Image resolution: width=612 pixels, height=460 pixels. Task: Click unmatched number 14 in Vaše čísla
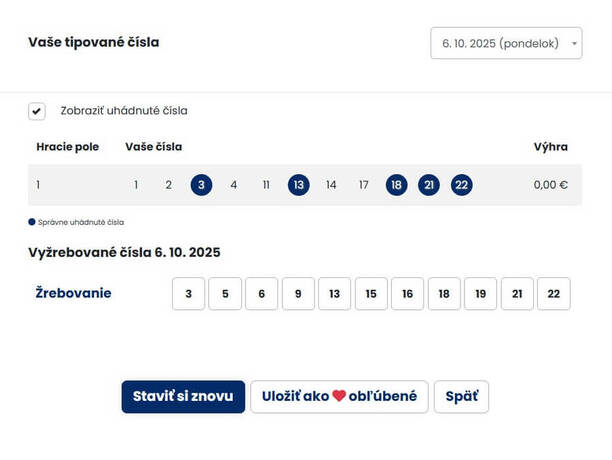point(331,185)
